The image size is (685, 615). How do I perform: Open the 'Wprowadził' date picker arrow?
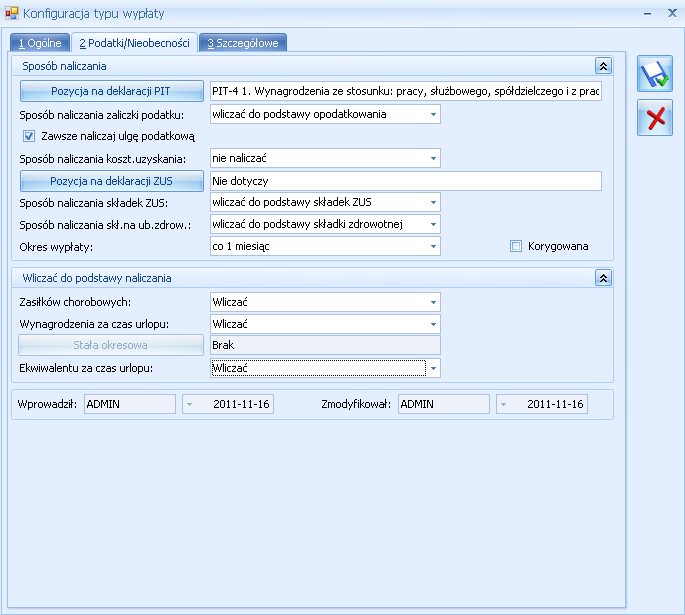(x=190, y=404)
